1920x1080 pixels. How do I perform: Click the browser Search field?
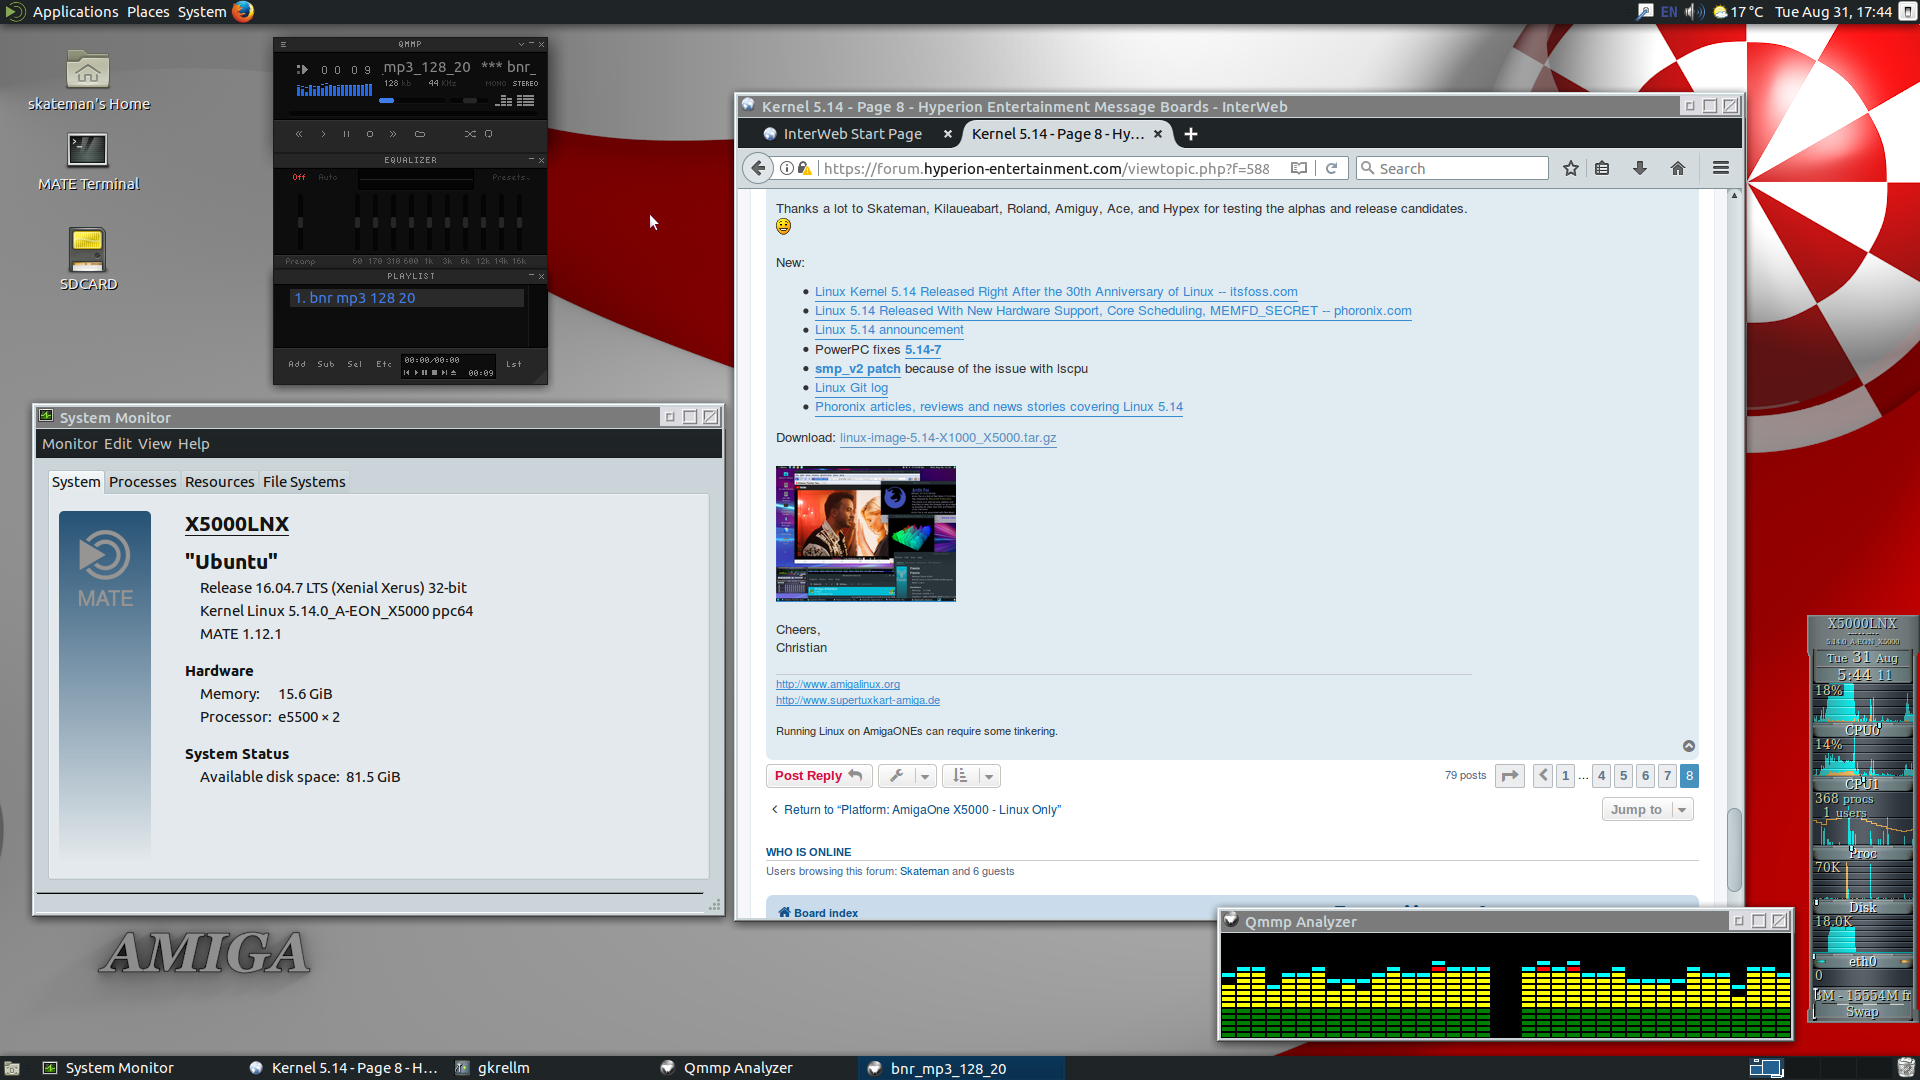(x=1453, y=168)
